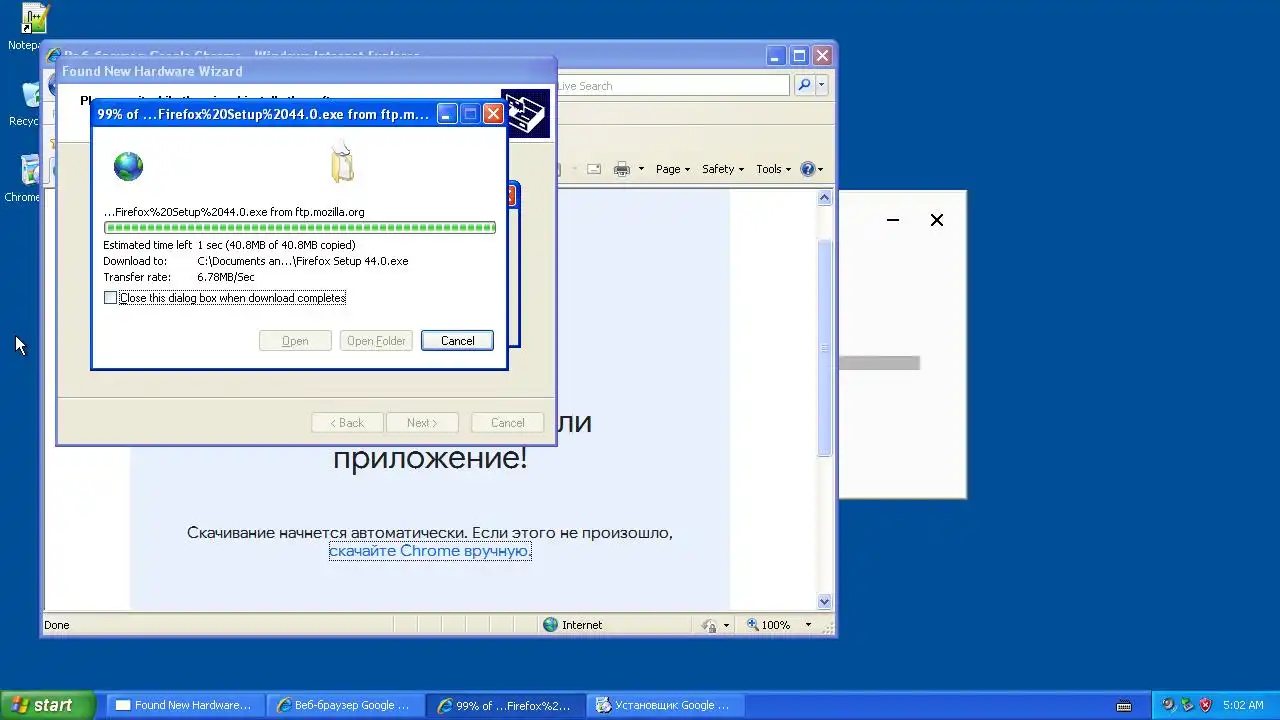Expand the privacy dropdown arrow in status bar
1280x720 pixels.
pos(726,625)
